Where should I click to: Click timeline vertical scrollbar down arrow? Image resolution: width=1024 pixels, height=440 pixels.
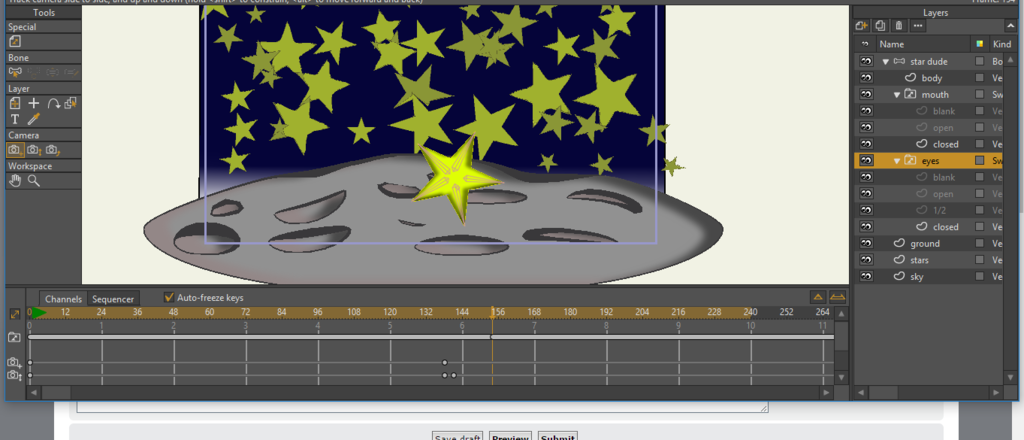[x=842, y=377]
